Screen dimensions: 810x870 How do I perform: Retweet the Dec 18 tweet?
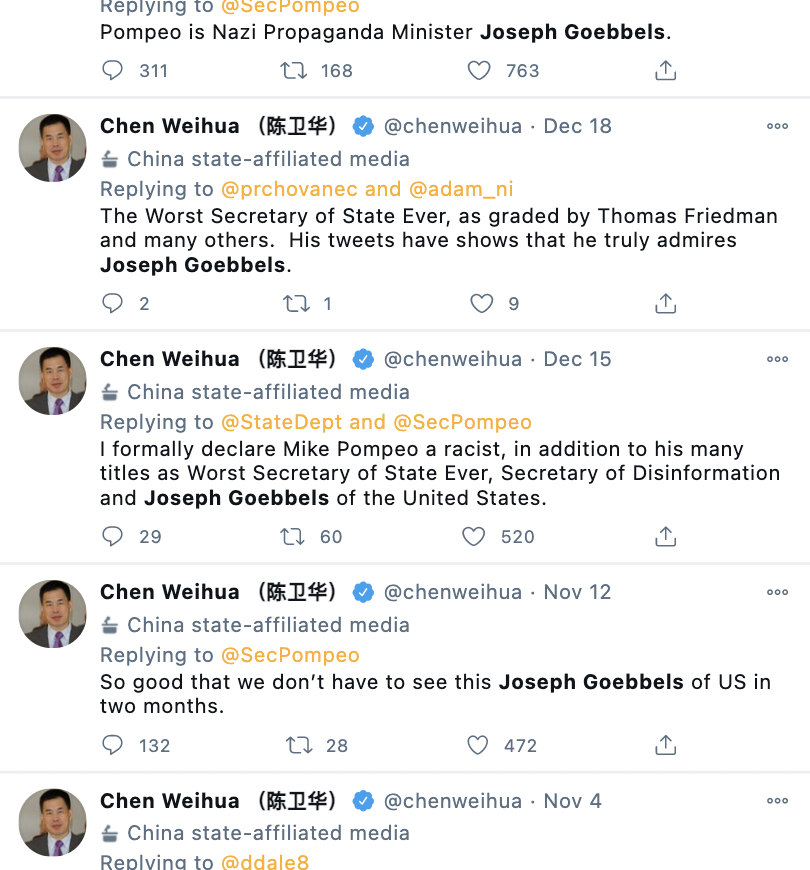(297, 304)
